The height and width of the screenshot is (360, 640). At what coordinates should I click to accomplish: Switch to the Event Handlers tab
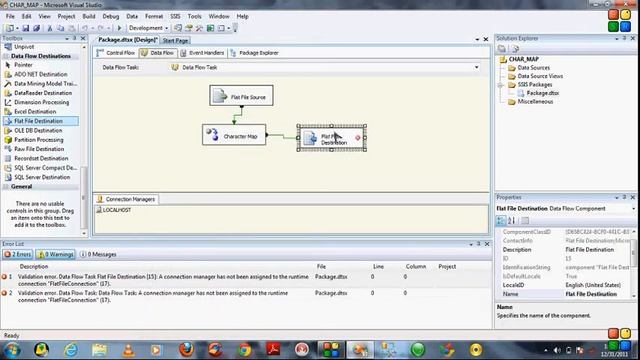[x=202, y=53]
